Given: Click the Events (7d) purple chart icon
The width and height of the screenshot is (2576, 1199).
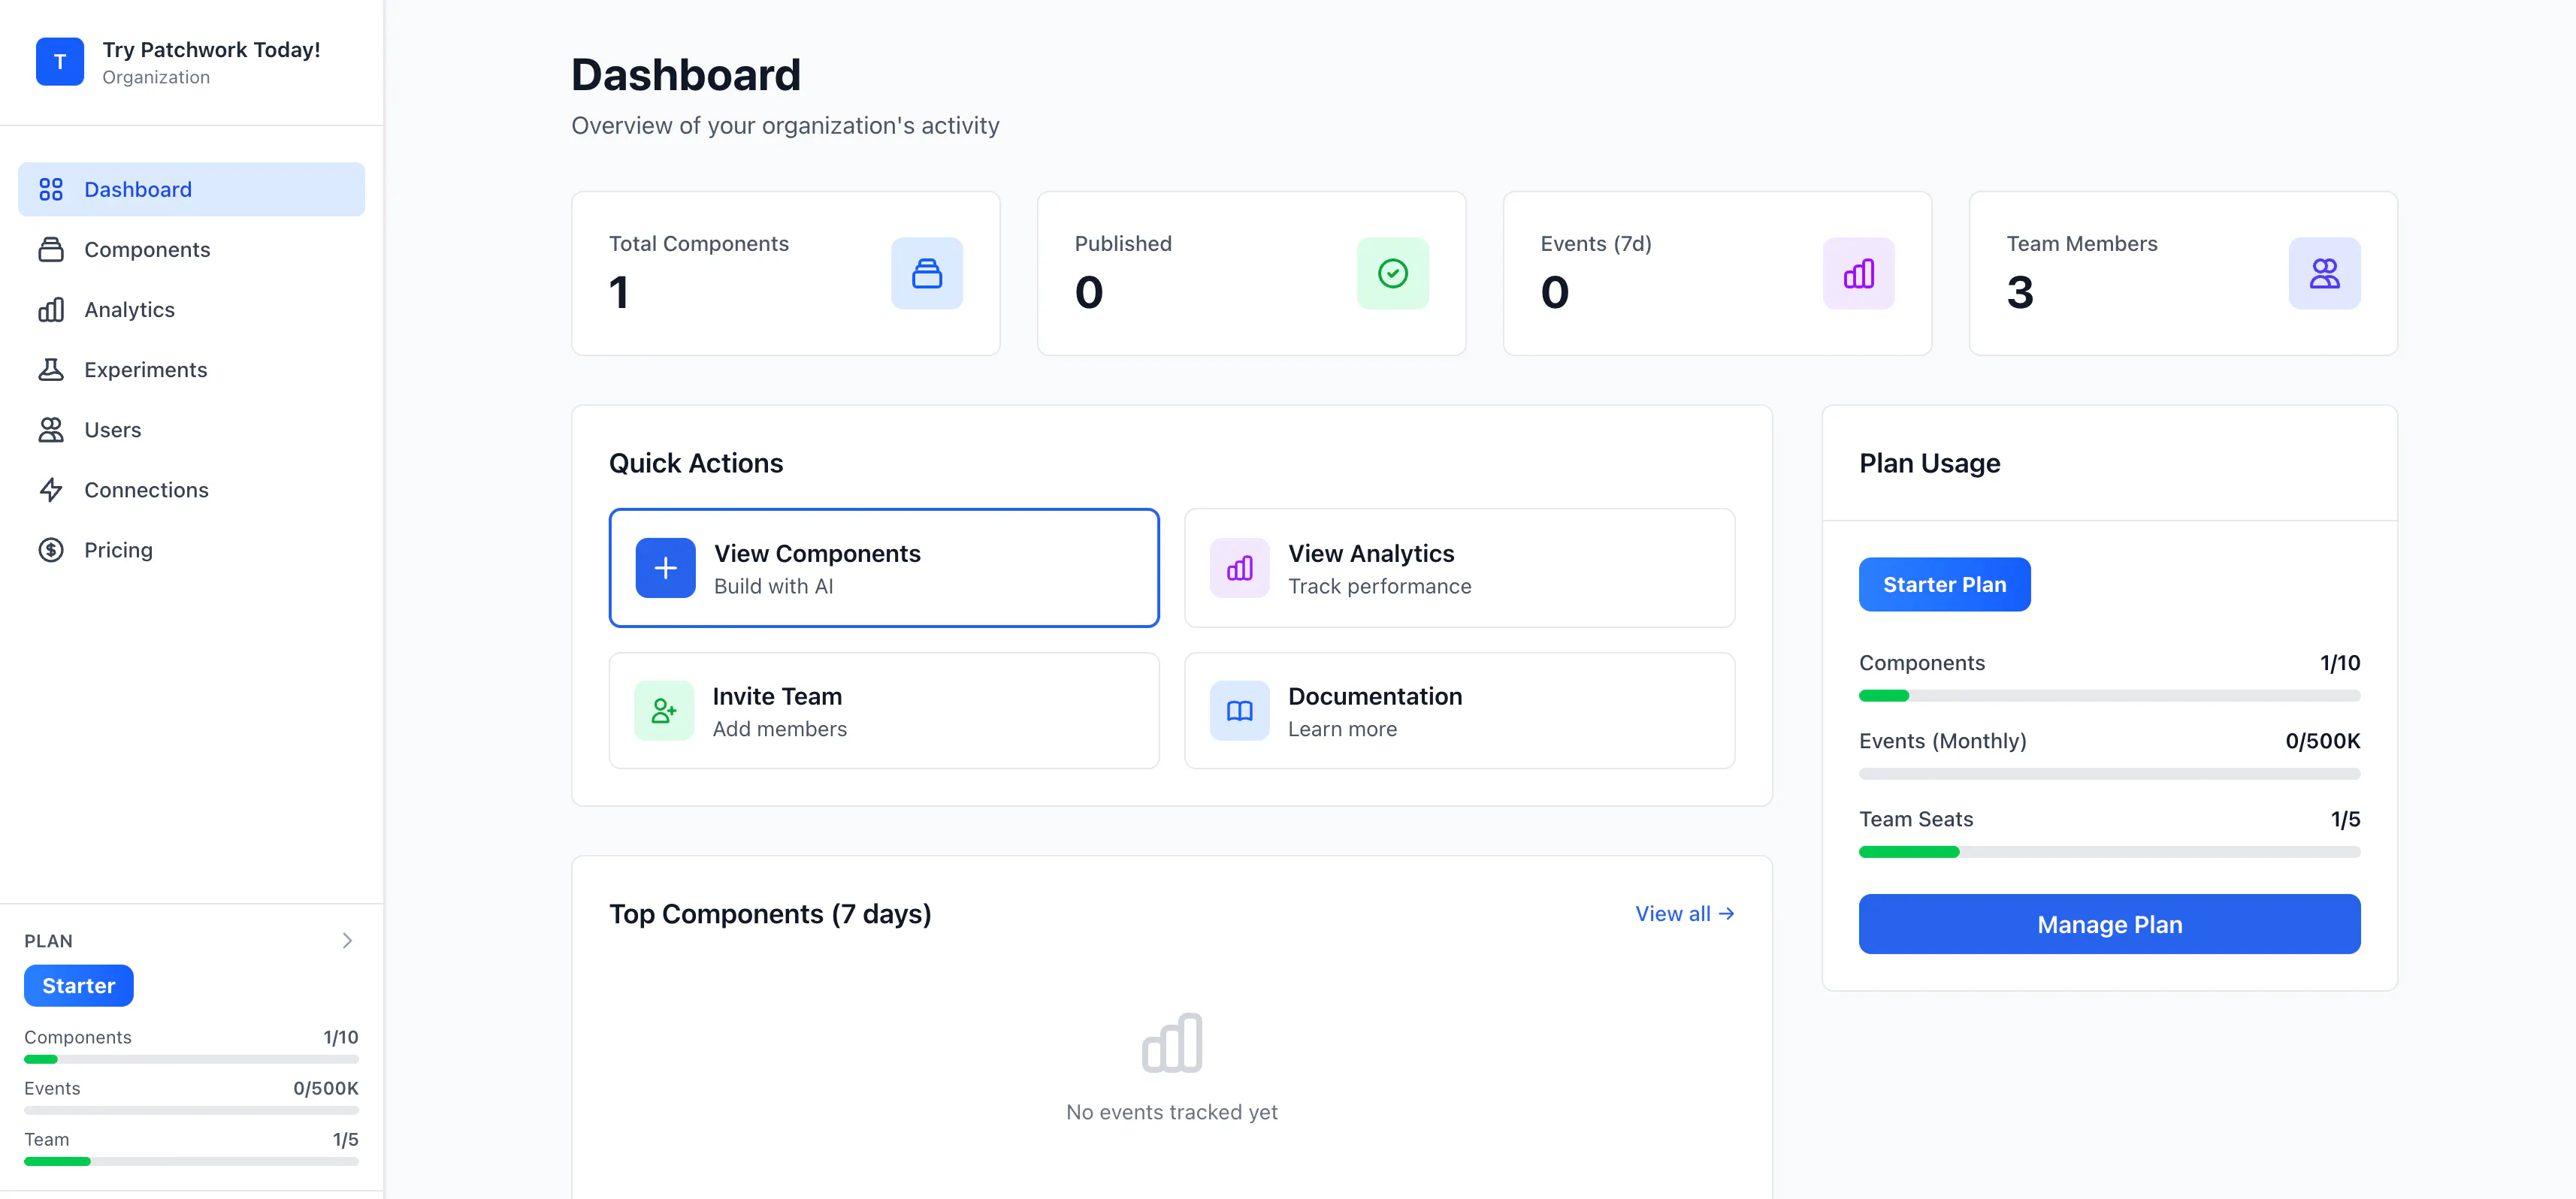Looking at the screenshot, I should click(1859, 273).
